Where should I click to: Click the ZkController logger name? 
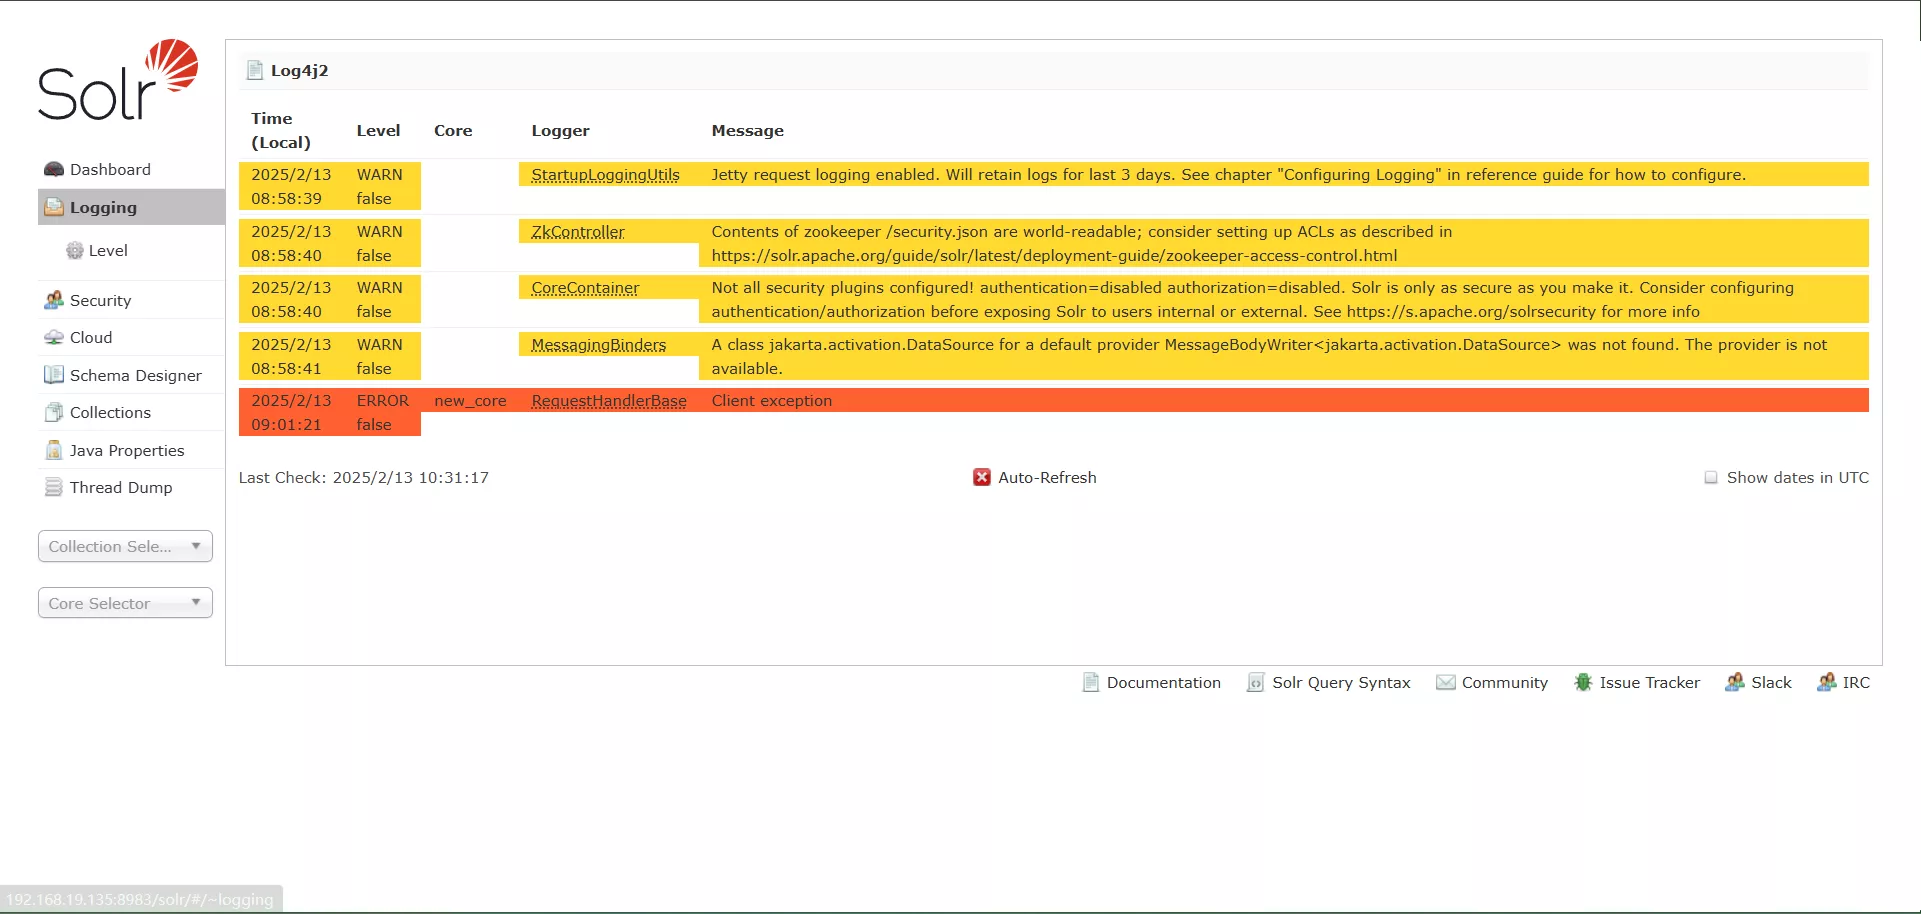click(578, 232)
